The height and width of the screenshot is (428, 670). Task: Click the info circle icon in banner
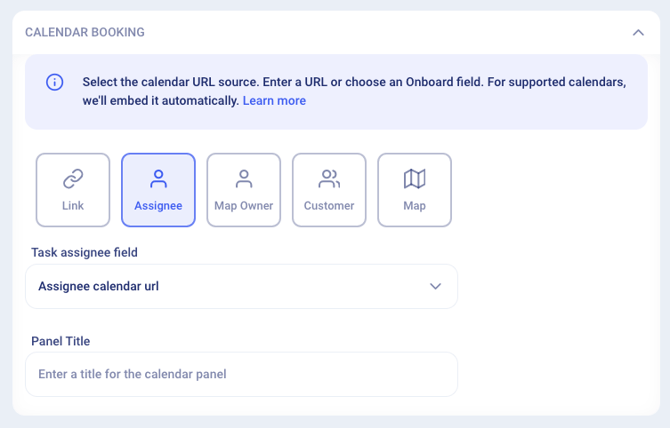[55, 82]
